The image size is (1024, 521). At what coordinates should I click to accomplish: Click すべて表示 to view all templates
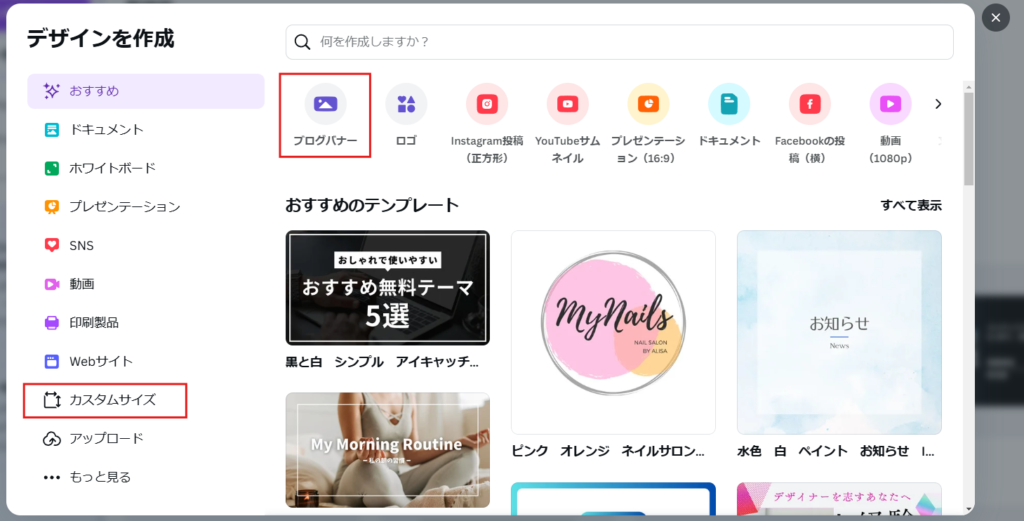(910, 205)
